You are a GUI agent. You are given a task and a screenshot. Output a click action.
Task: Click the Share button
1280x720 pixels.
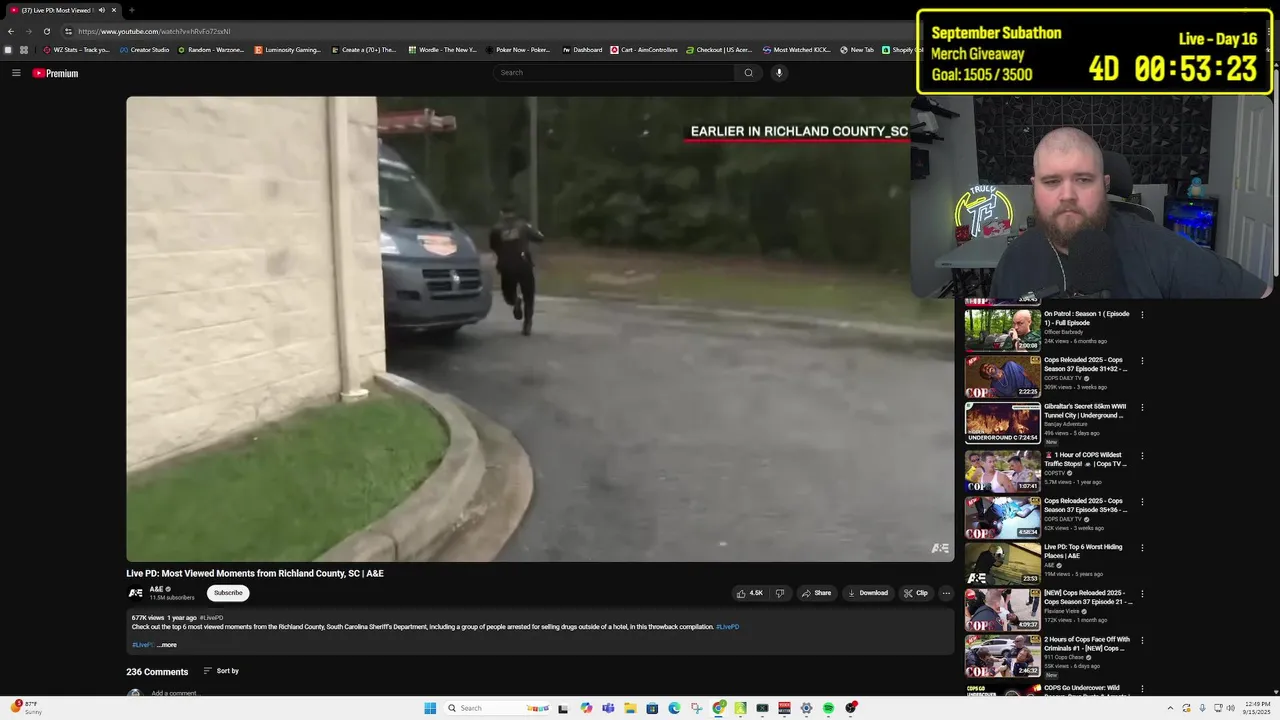[x=816, y=593]
